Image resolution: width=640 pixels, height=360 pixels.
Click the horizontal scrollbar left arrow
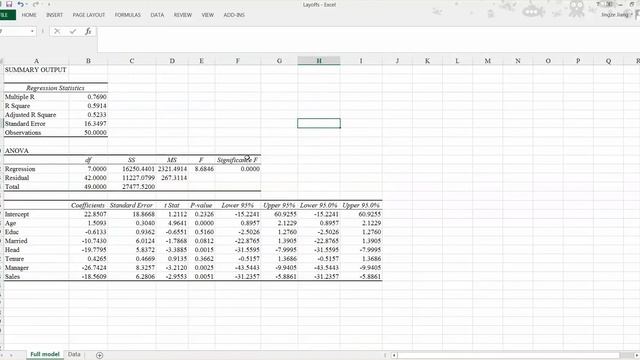pos(394,355)
